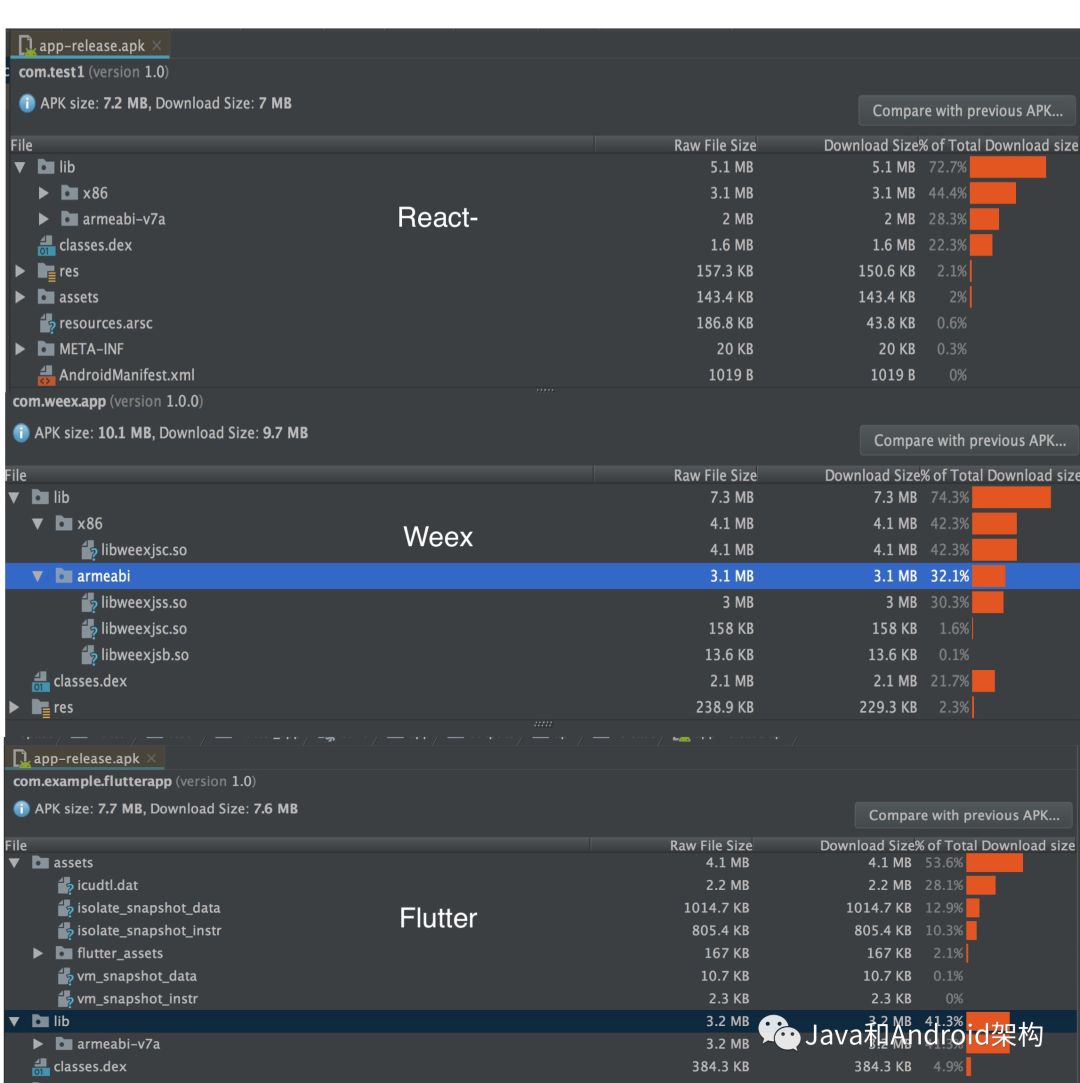The height and width of the screenshot is (1083, 1080).
Task: Click the classes.dex file icon in React panel
Action: (46, 245)
